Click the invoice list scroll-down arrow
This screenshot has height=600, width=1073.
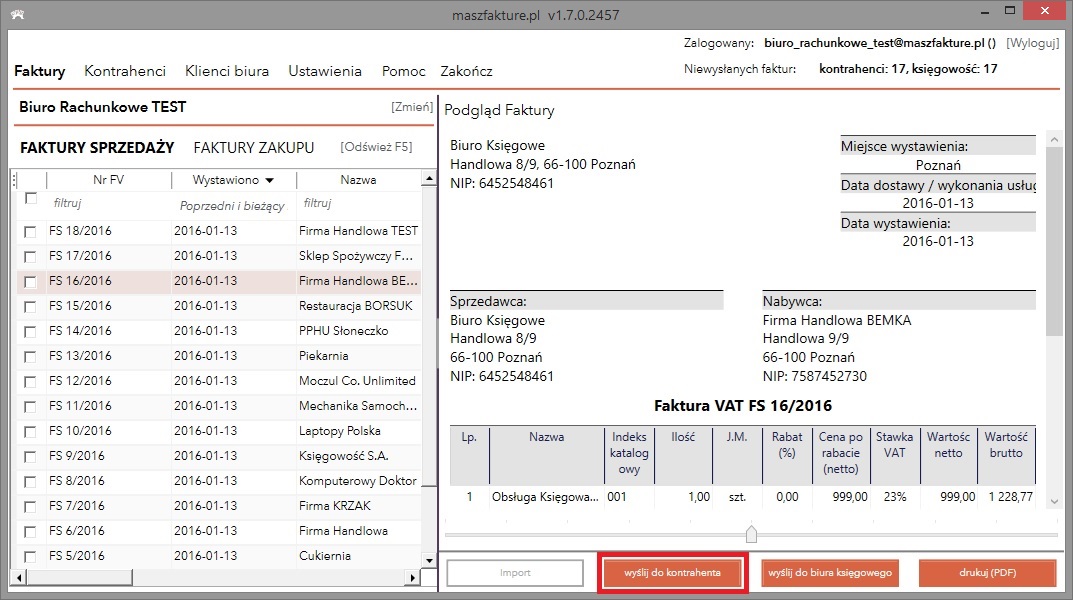[x=429, y=560]
